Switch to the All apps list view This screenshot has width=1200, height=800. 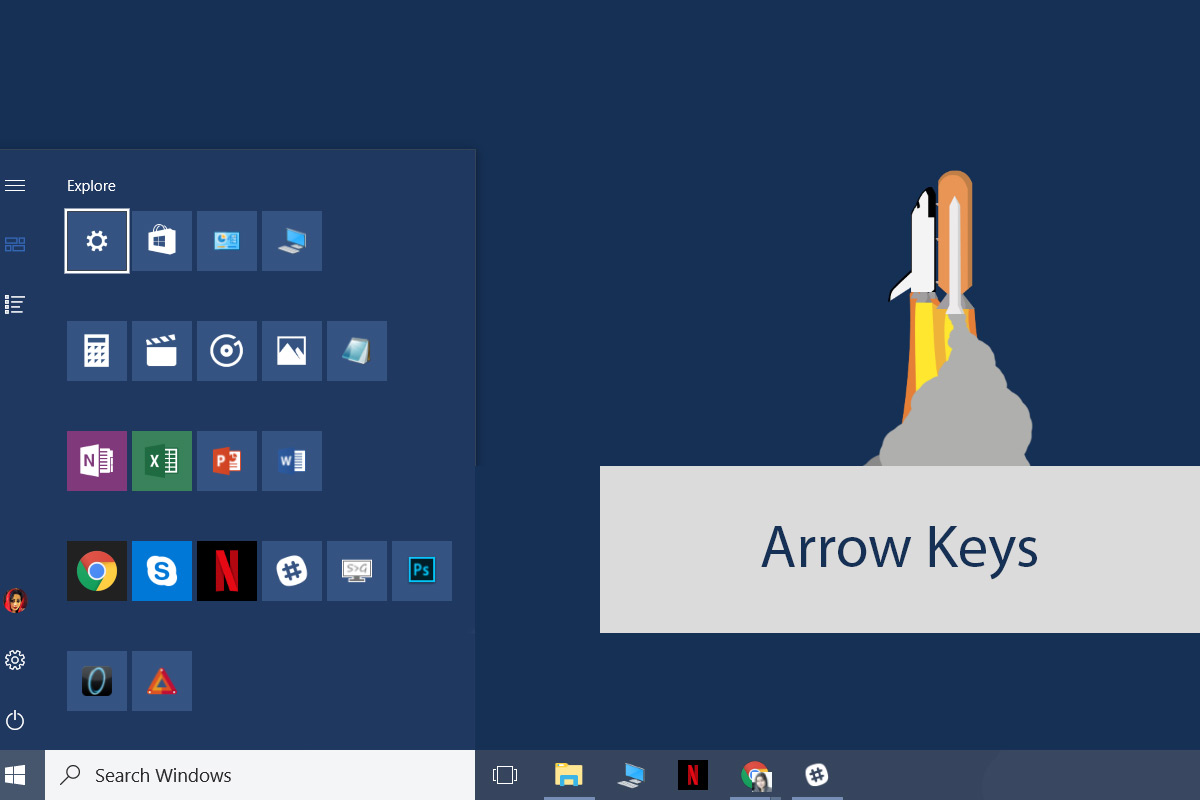[x=15, y=304]
